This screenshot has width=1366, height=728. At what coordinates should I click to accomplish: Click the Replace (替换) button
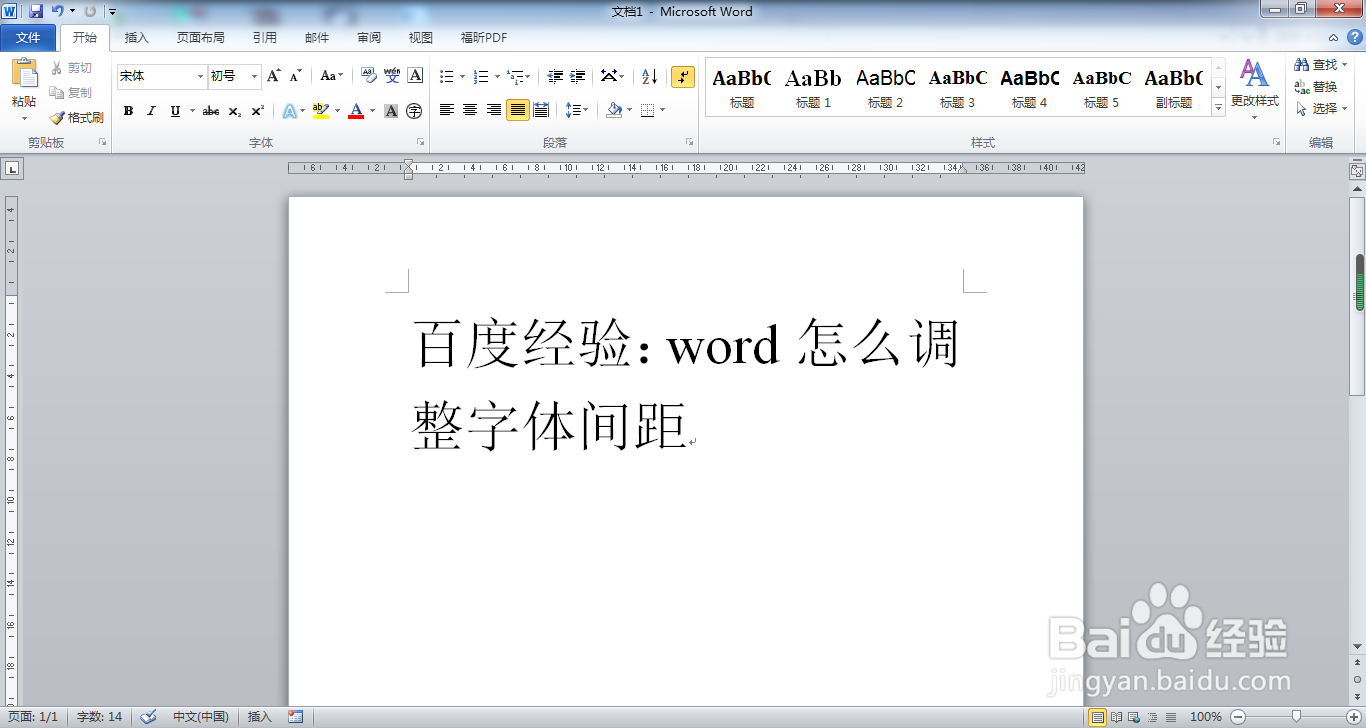[x=1316, y=87]
